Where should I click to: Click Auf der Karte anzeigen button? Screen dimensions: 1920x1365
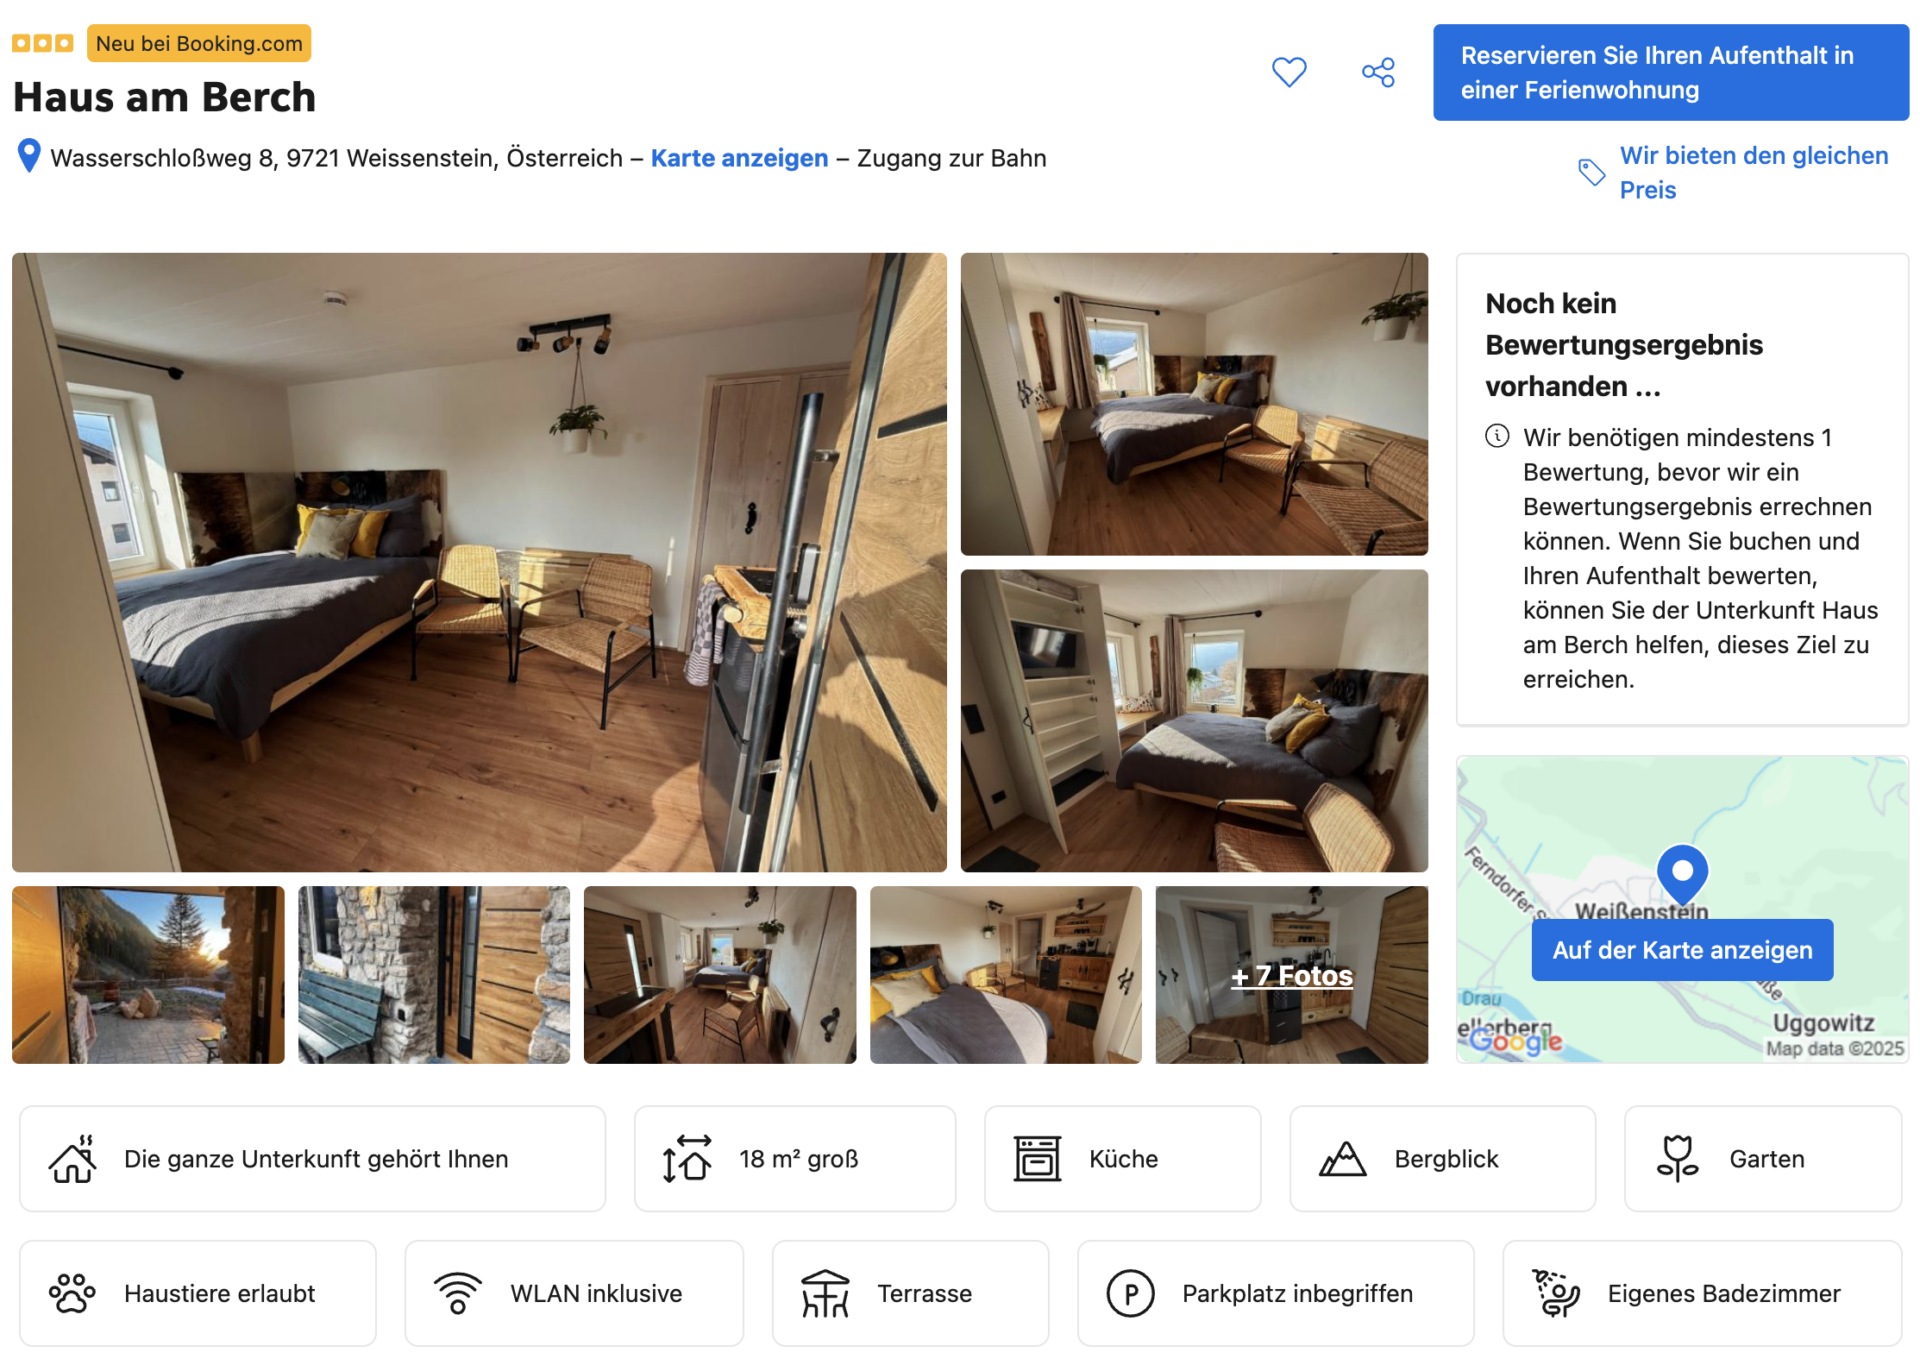point(1682,950)
